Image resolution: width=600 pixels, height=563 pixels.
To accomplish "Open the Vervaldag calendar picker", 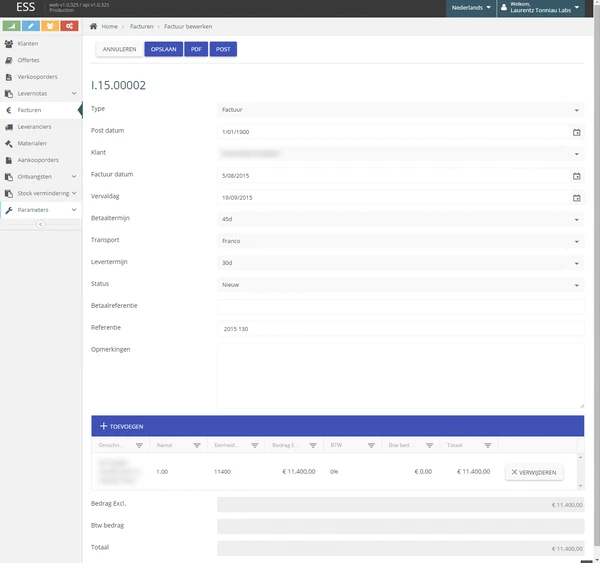I will coord(576,198).
